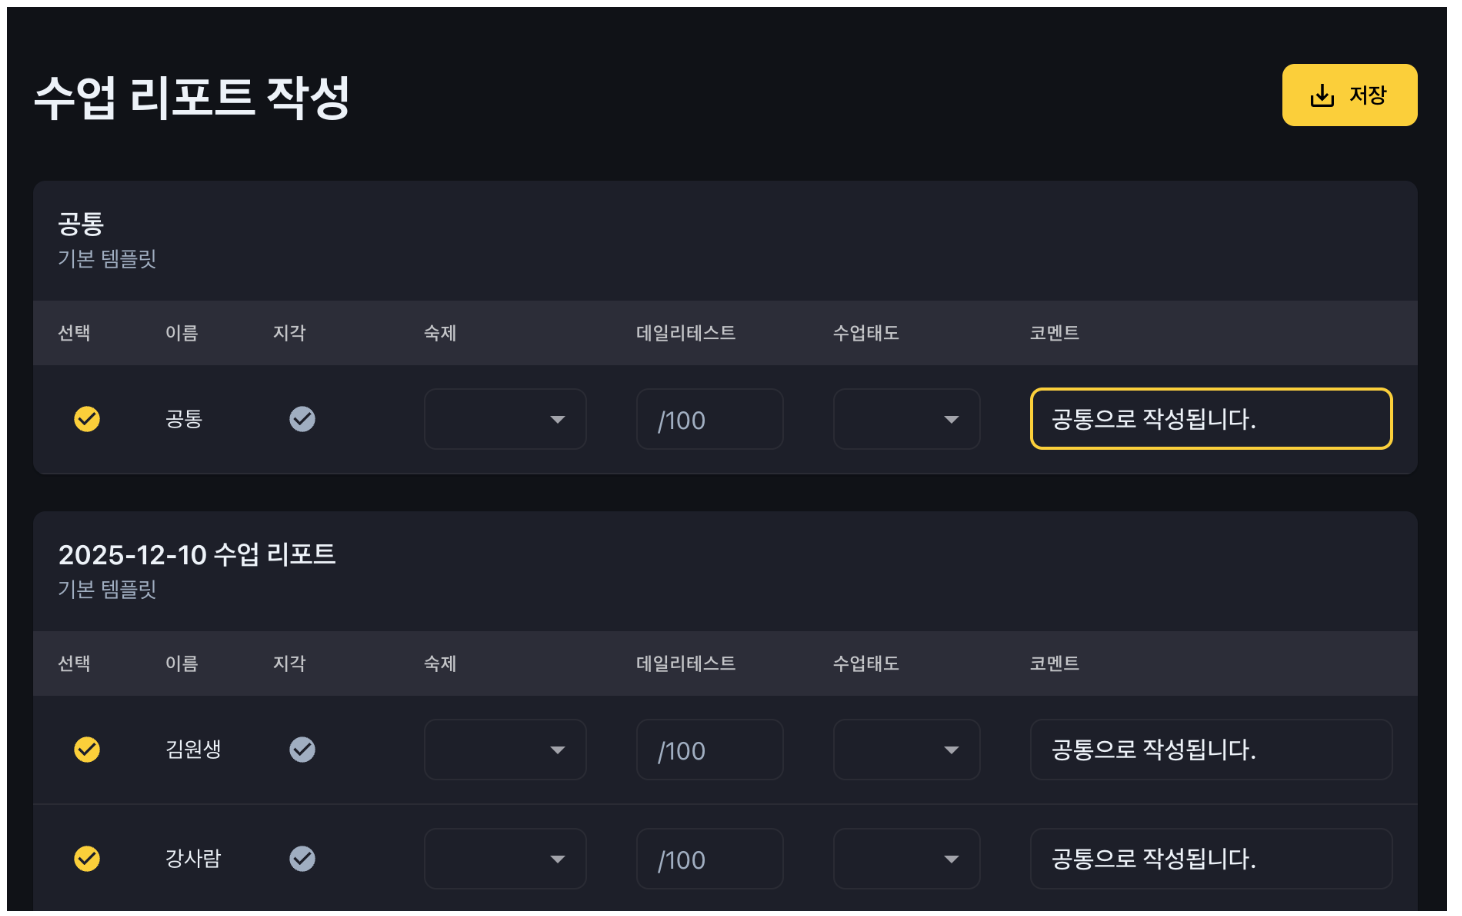The width and height of the screenshot is (1462, 916).
Task: Toggle the 선택 checkmark for 강사람
Action: coord(87,858)
